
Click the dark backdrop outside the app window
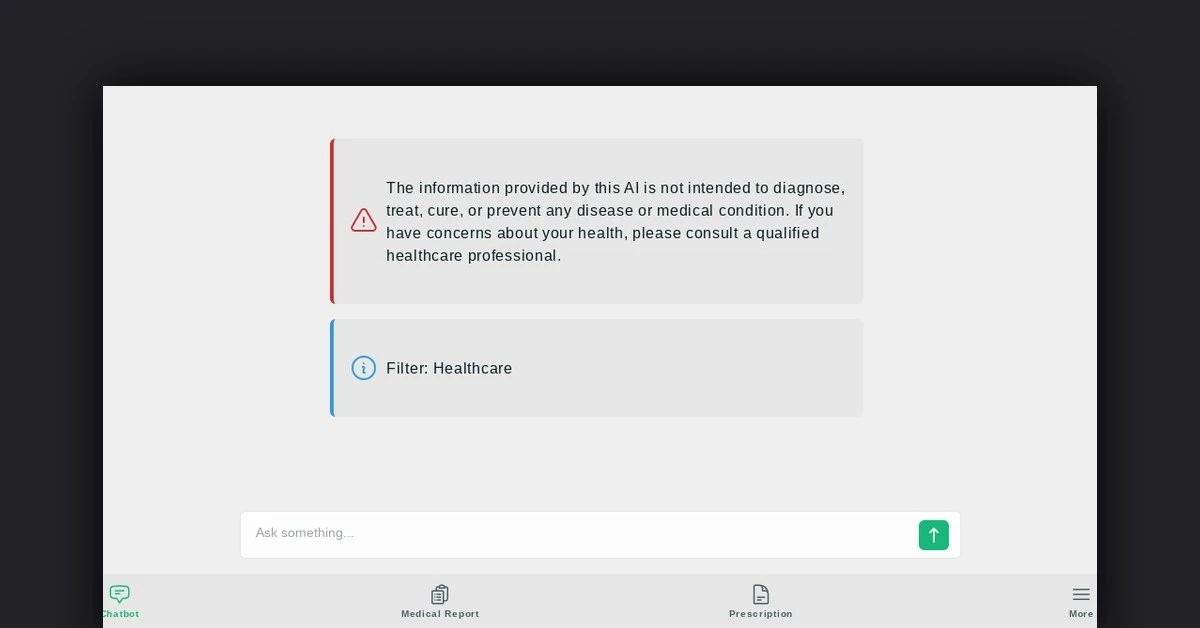600,42
